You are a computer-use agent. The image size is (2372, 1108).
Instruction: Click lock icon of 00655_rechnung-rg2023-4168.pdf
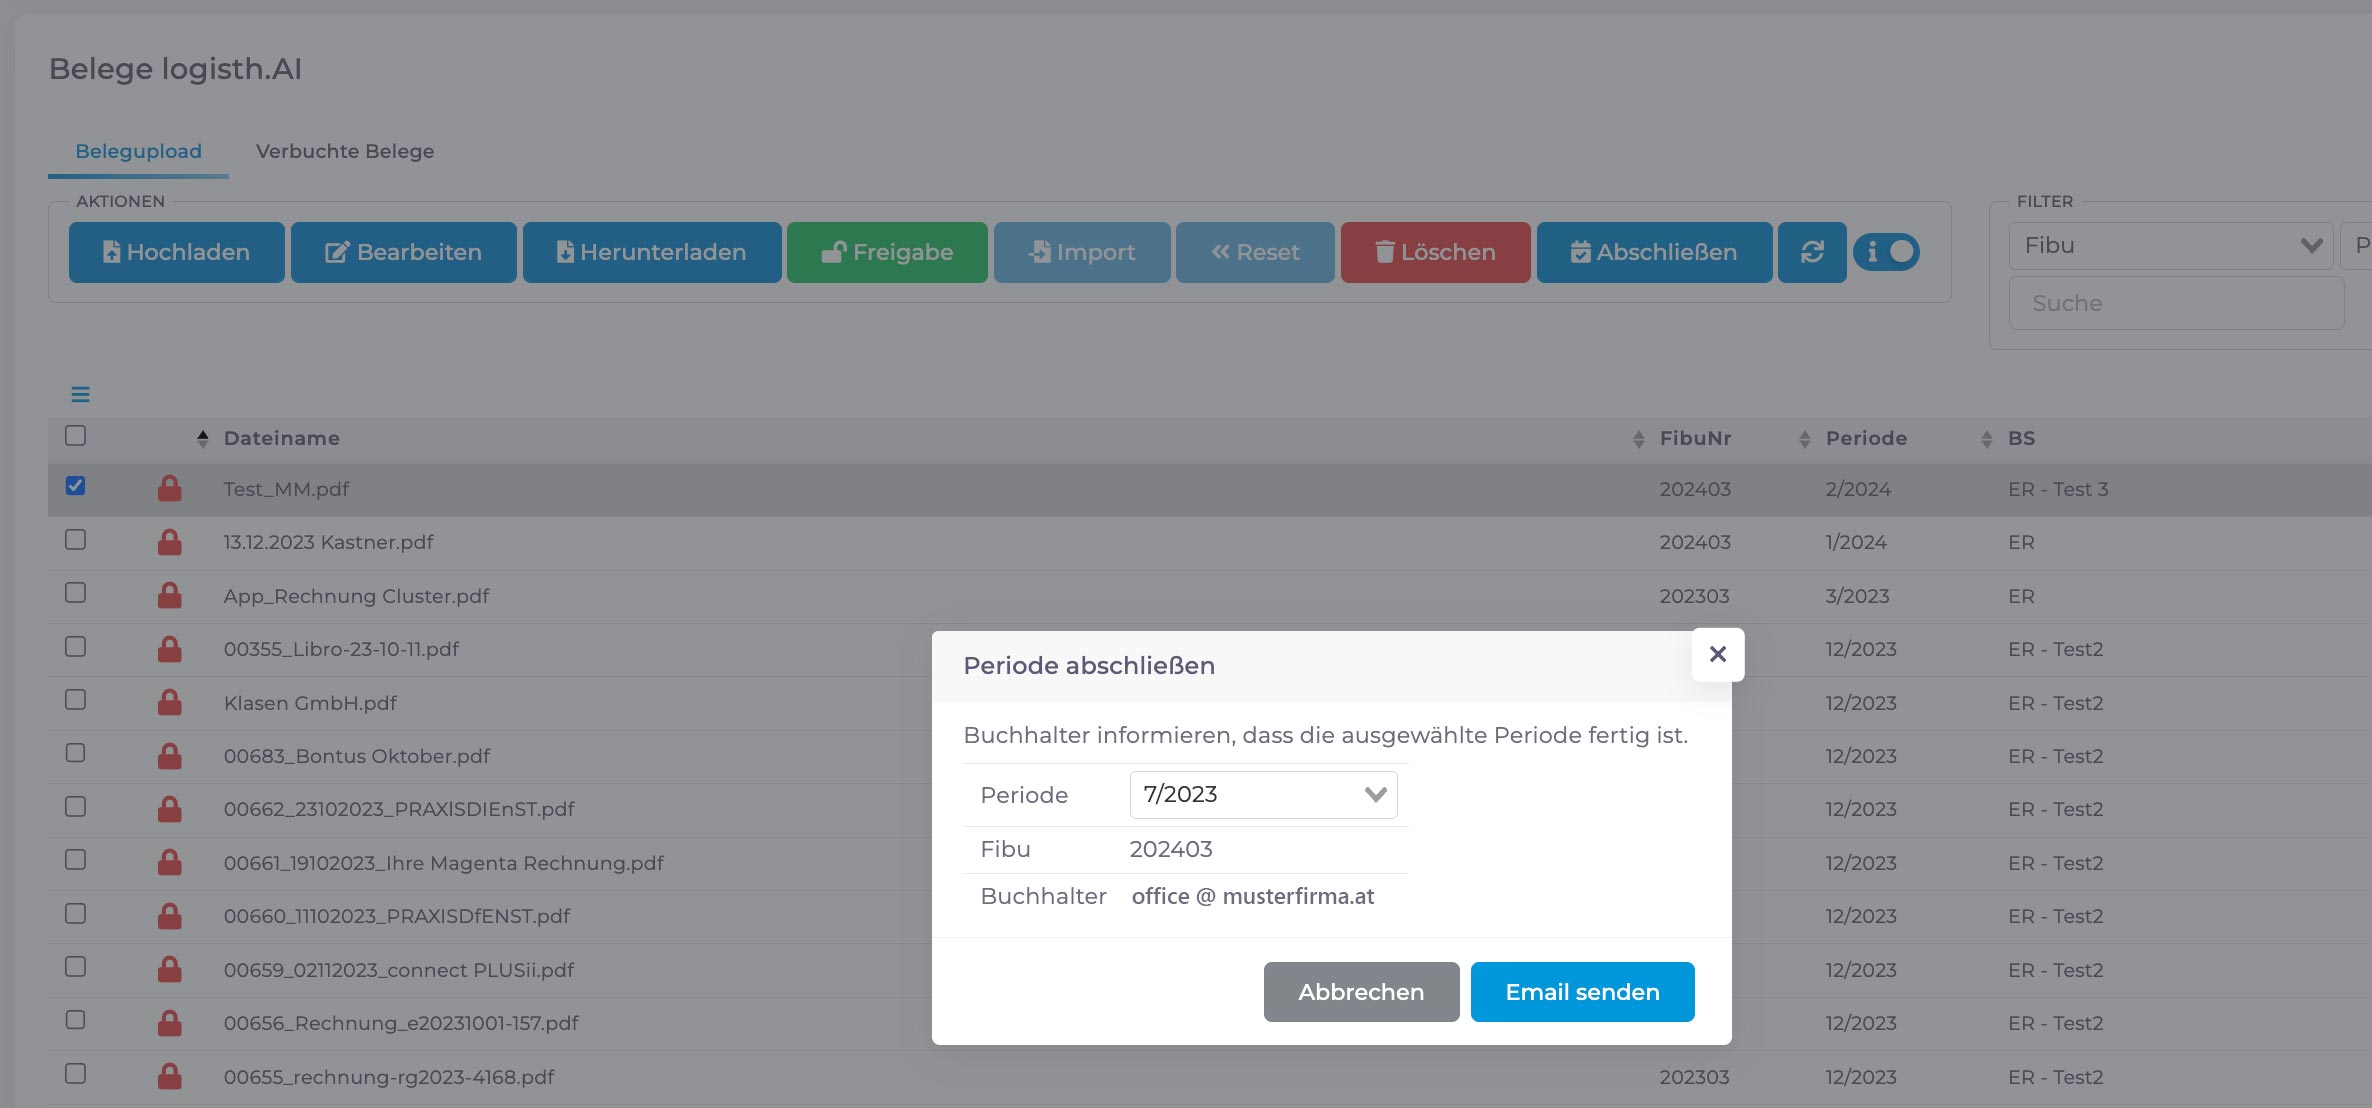click(170, 1076)
